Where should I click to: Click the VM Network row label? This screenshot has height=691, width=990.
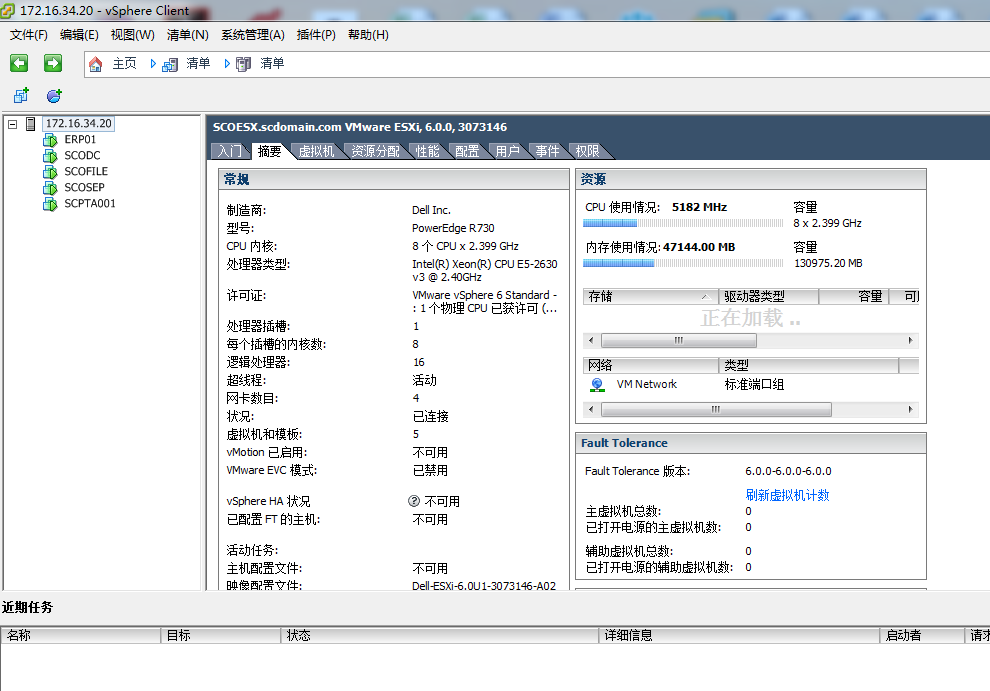coord(647,384)
